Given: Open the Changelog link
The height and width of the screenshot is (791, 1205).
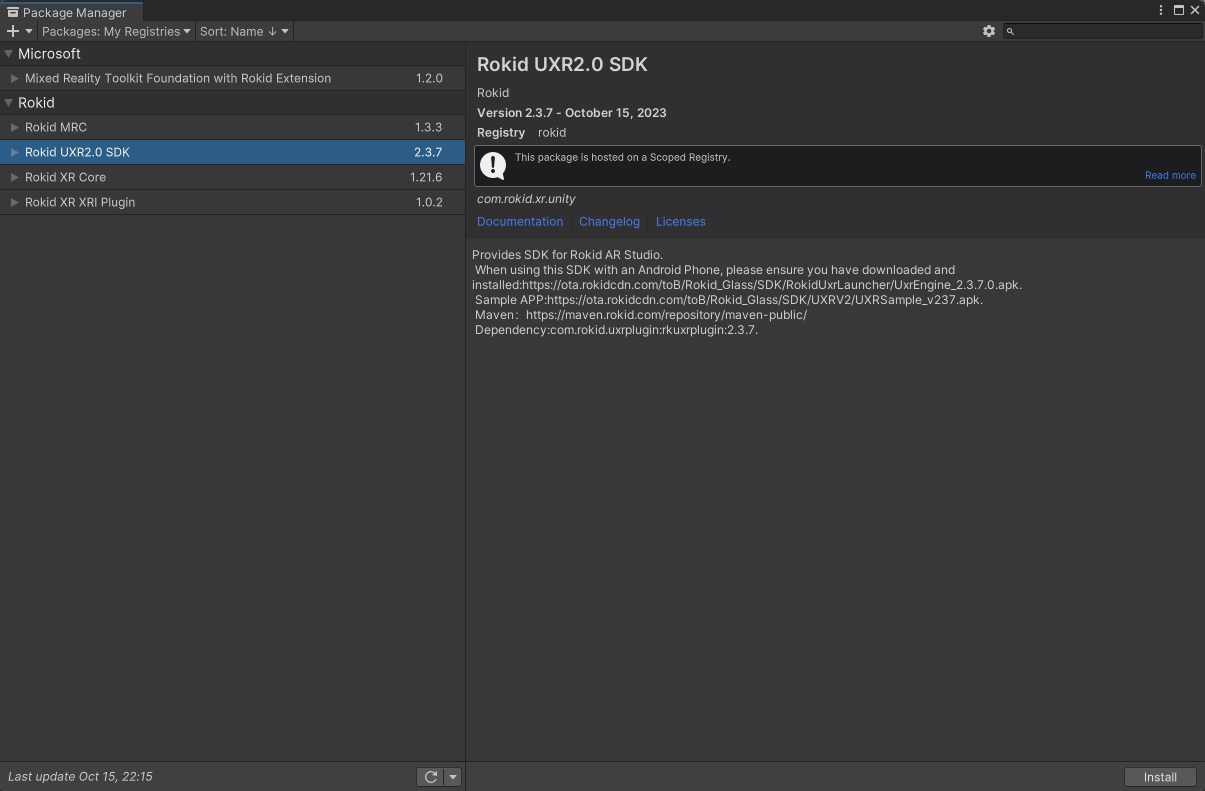Looking at the screenshot, I should [609, 222].
